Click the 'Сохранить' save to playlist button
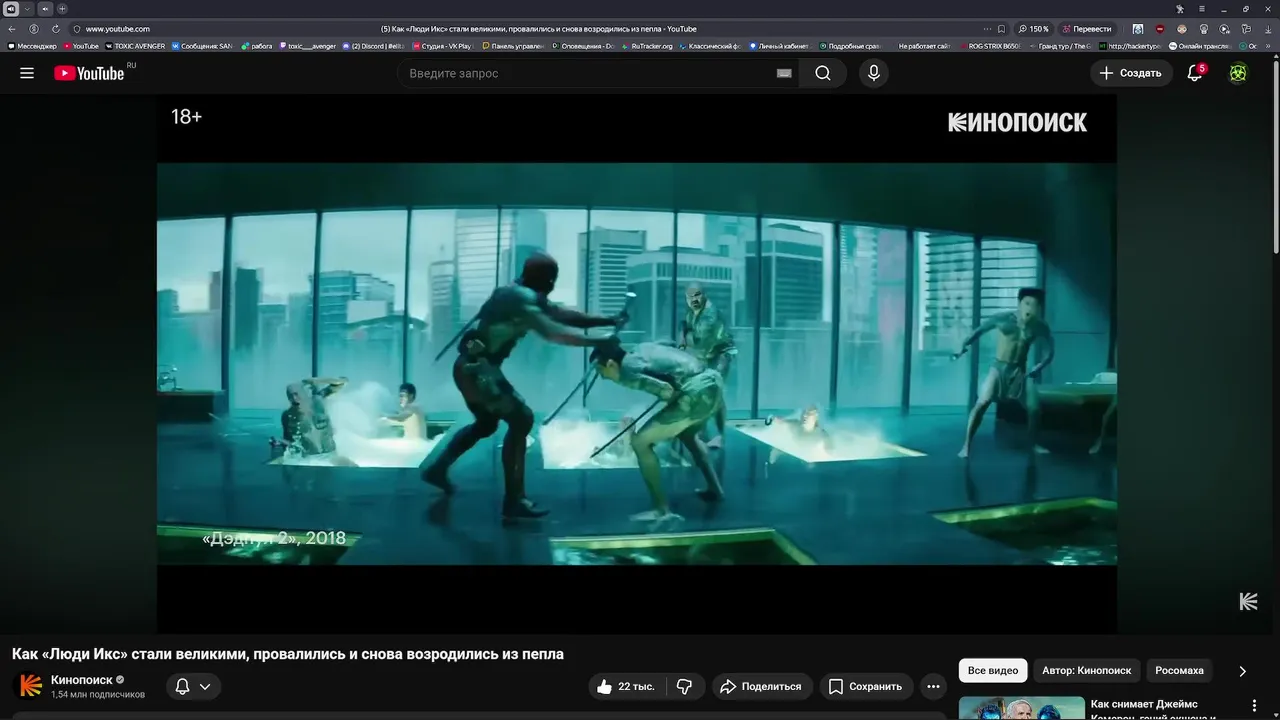Image resolution: width=1280 pixels, height=720 pixels. (x=866, y=686)
